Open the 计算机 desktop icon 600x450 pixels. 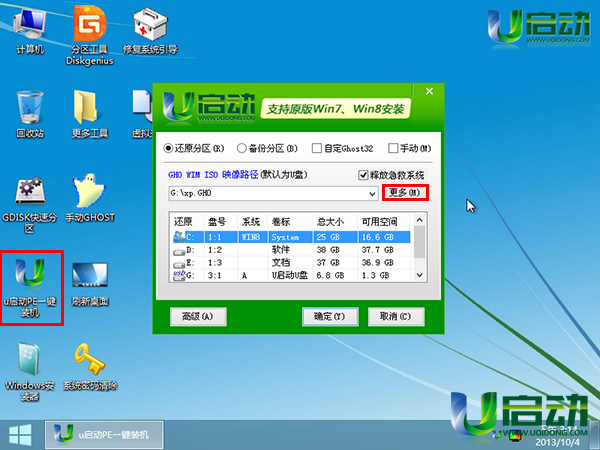click(29, 33)
